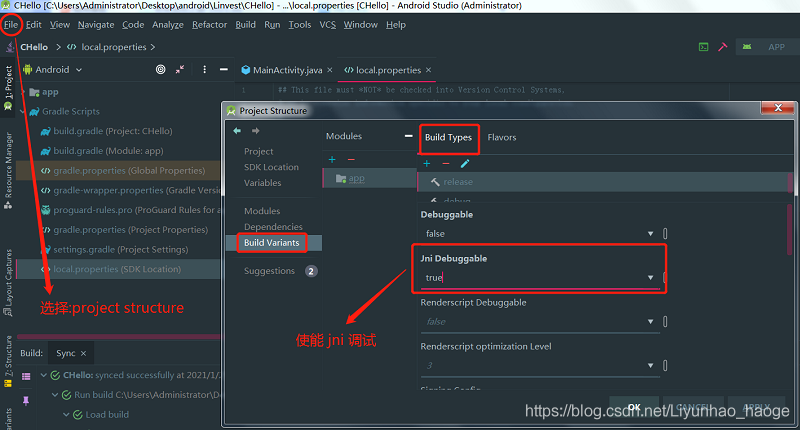Select gradle.properties (Global Properties) file
The width and height of the screenshot is (800, 430).
129,170
